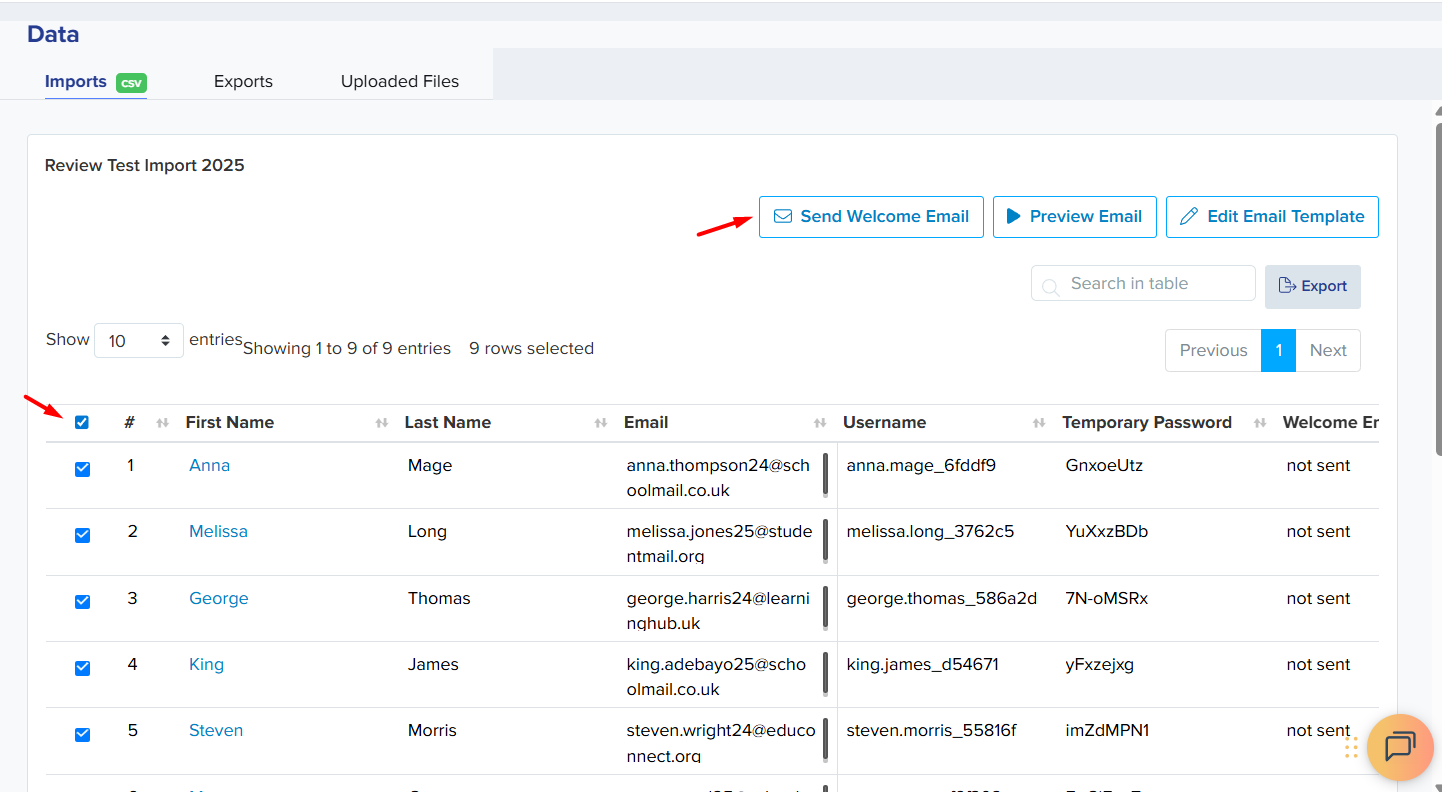Click the green CSV badge on Imports

[131, 83]
